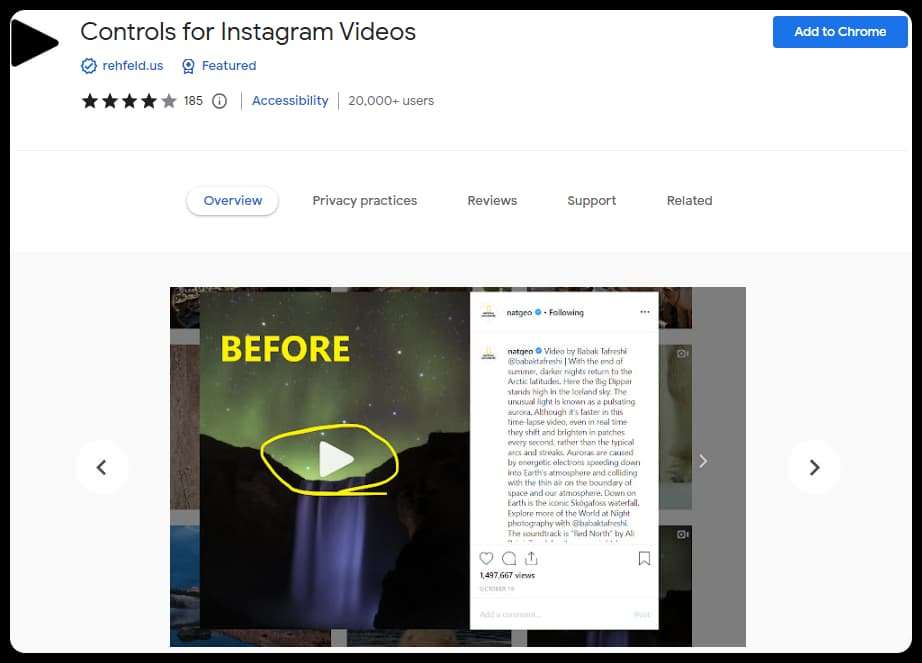Click the inner next-post chevron in screenshot
The height and width of the screenshot is (663, 922).
coord(703,461)
